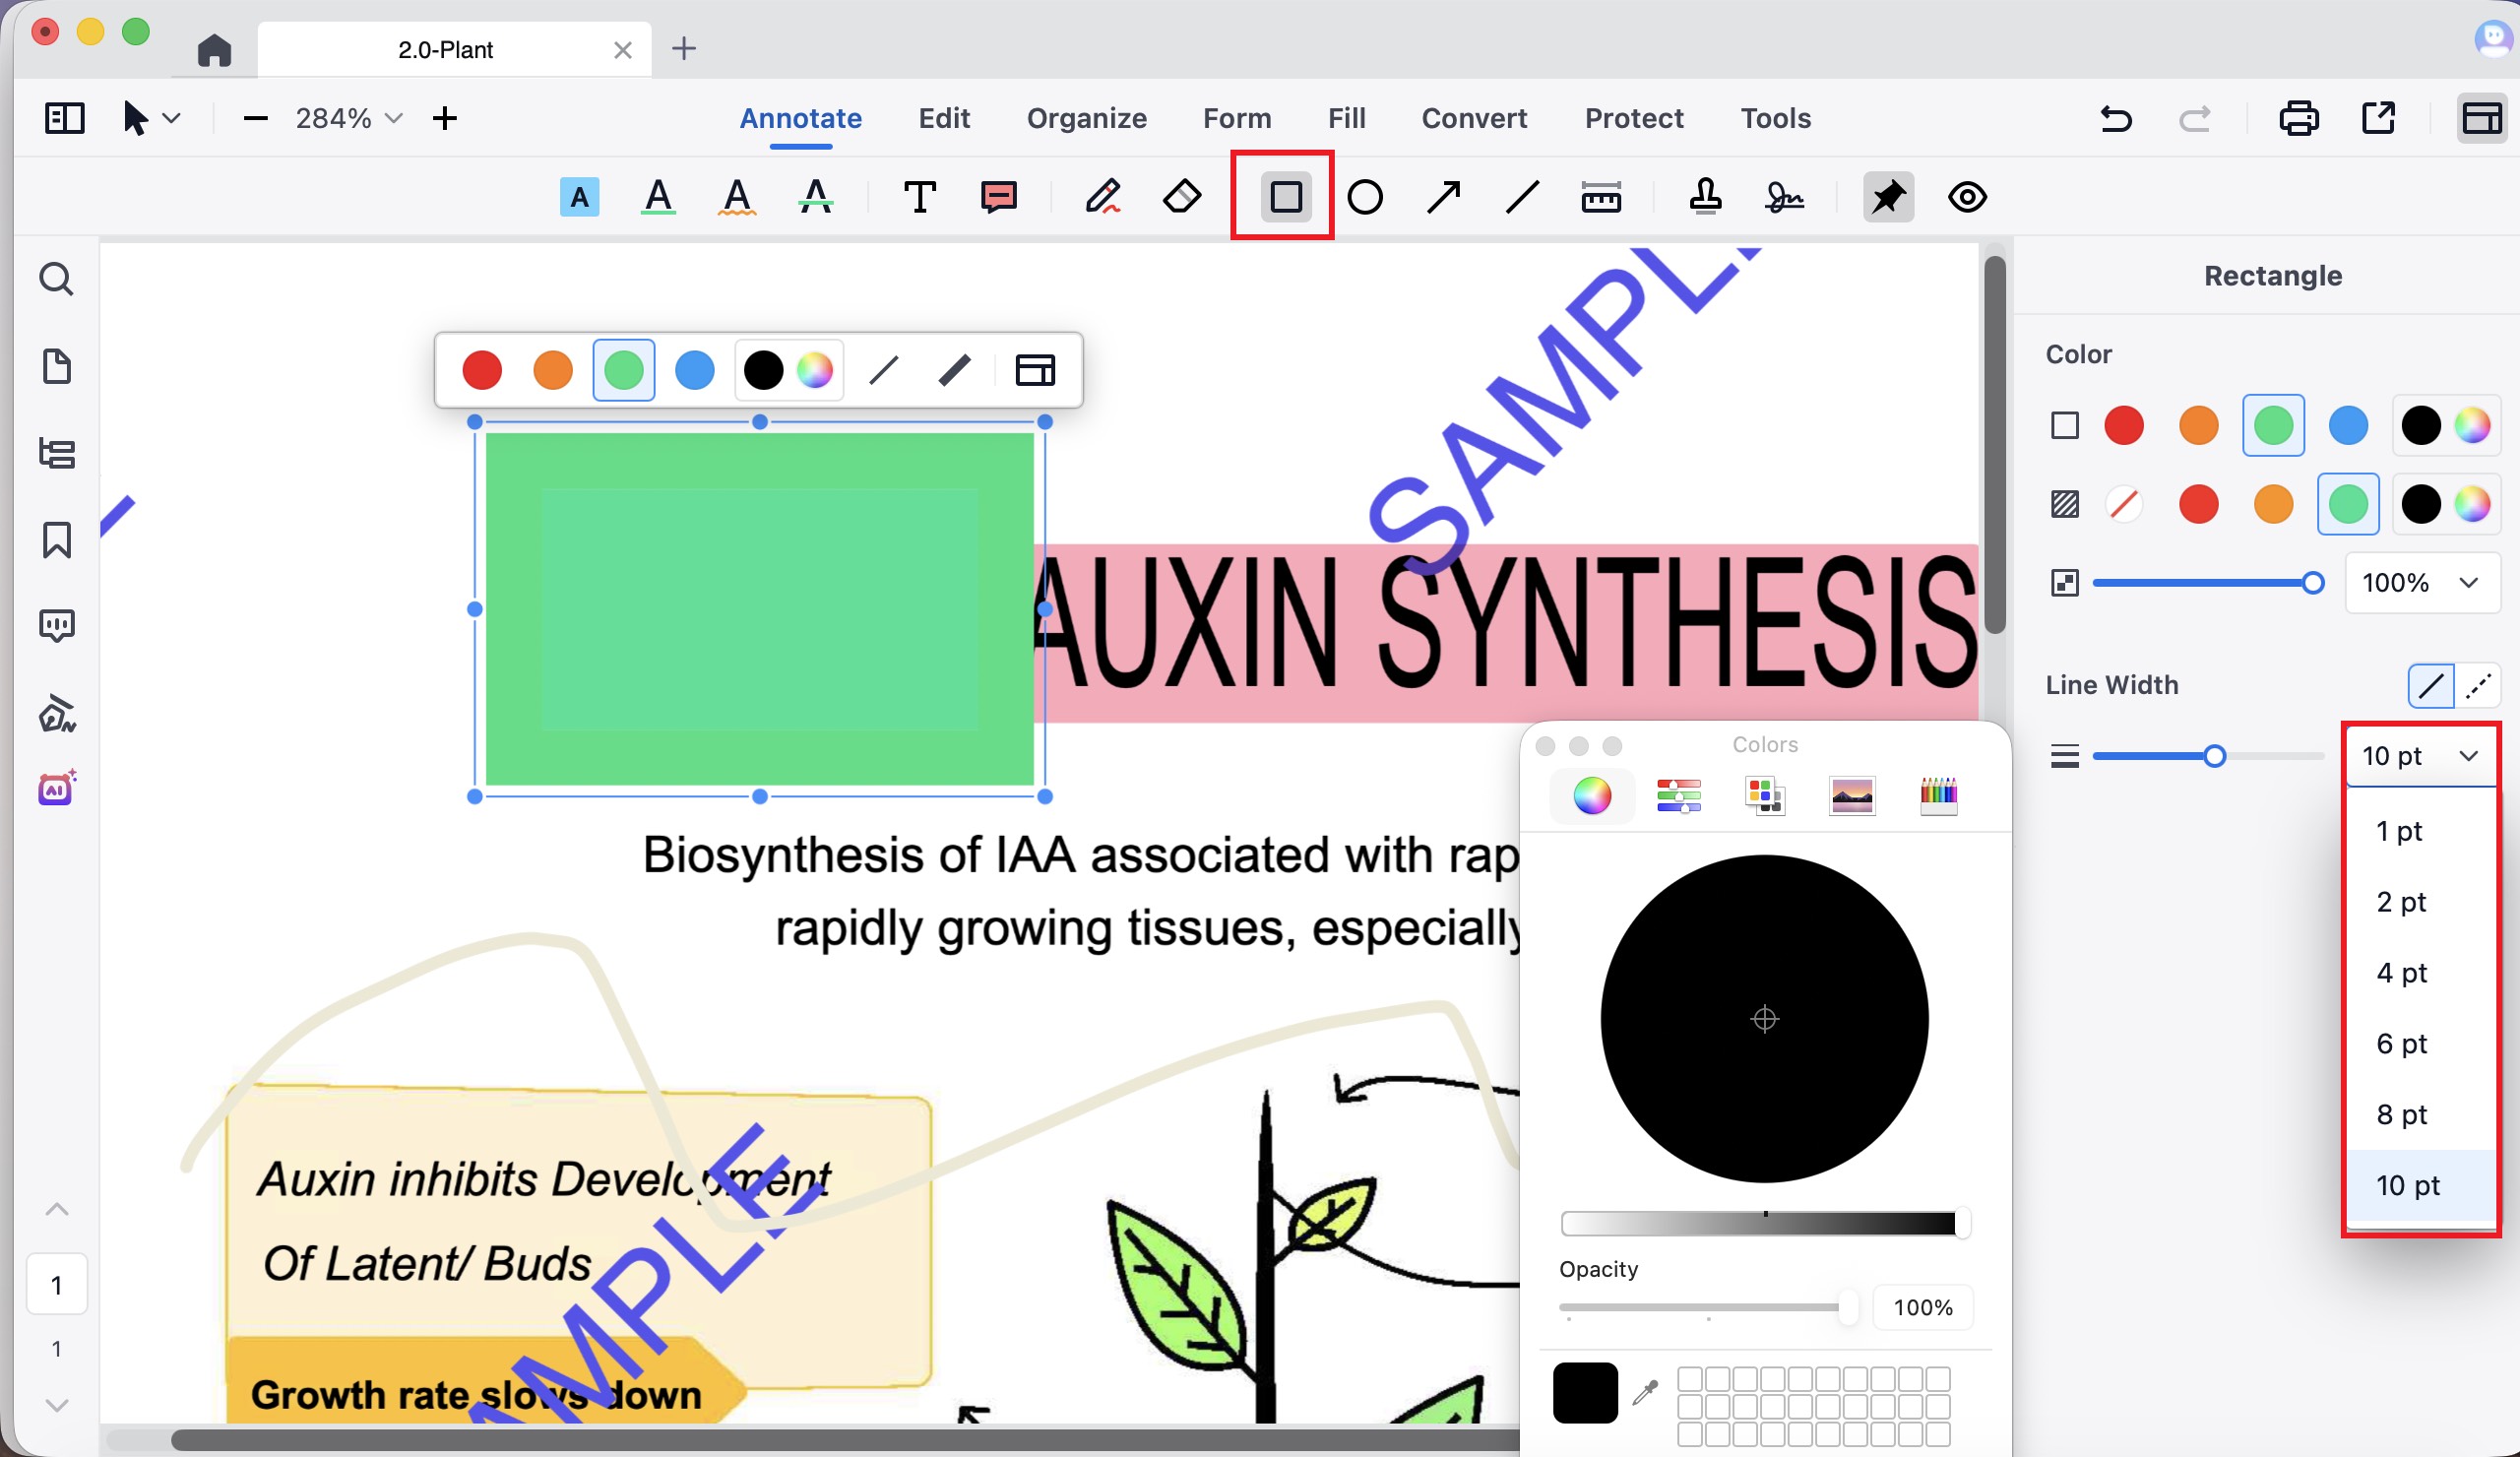
Task: Select the Pencil drawing tool
Action: 1102,197
